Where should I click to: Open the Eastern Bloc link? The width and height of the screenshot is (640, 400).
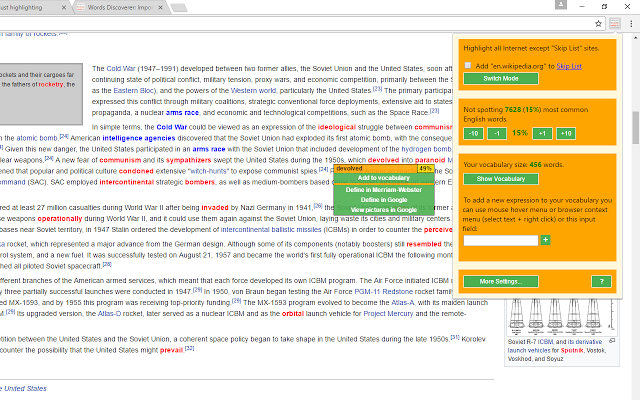(x=134, y=91)
